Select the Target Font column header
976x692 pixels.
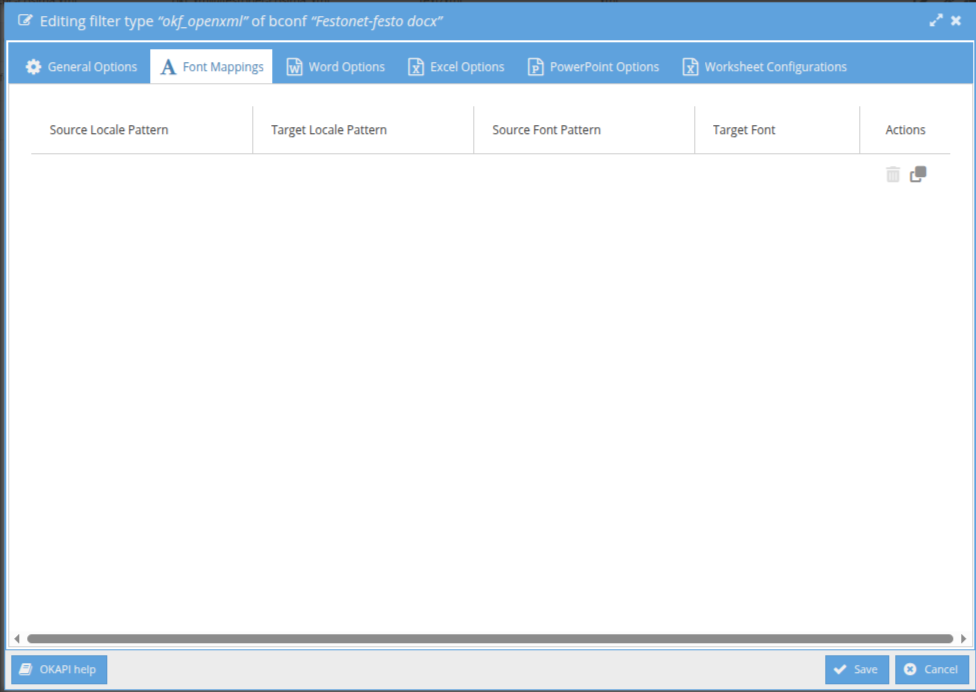744,130
